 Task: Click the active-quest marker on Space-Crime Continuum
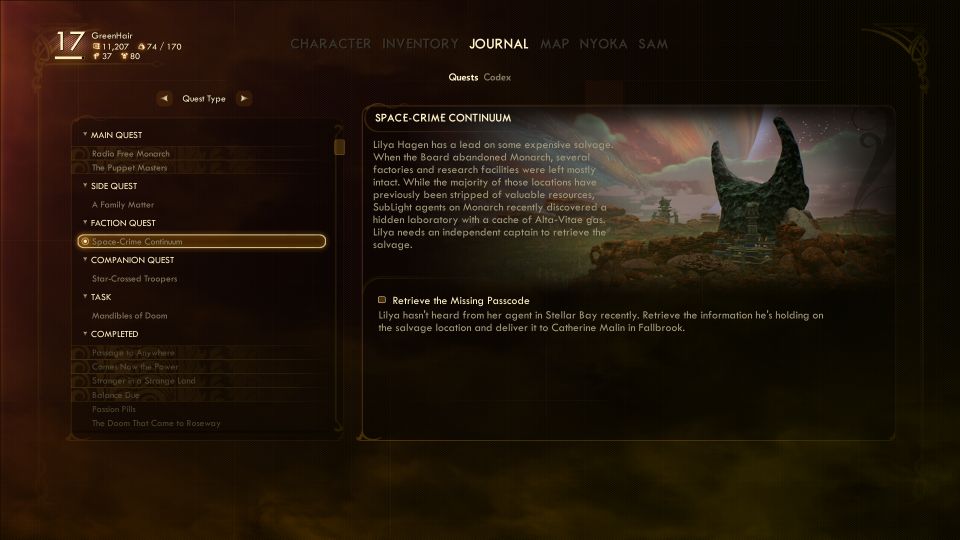click(85, 242)
